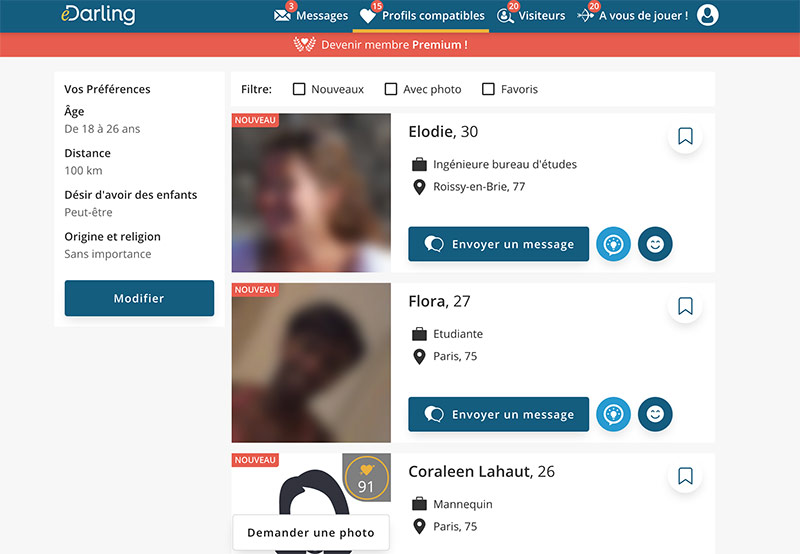Click the Vos Préférences heading
The image size is (800, 554).
click(107, 89)
